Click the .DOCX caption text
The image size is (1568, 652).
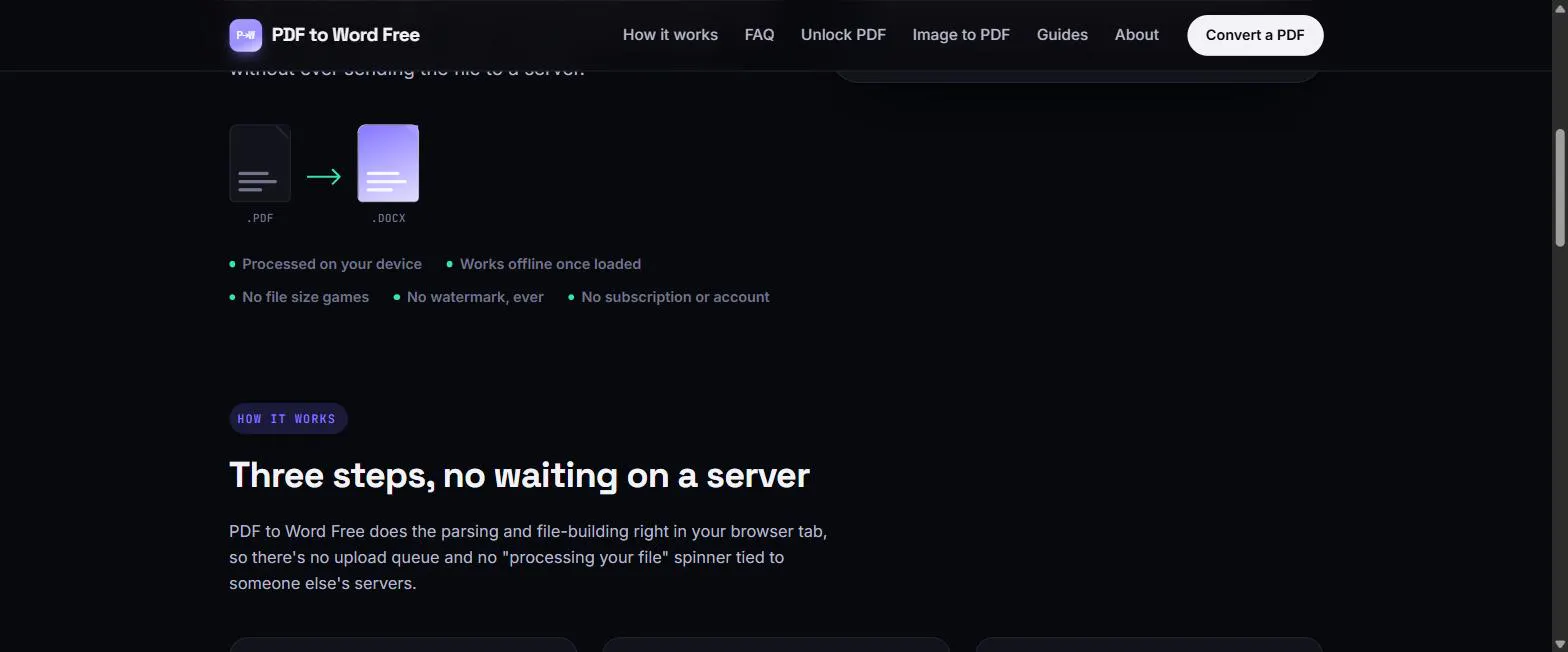coord(388,218)
